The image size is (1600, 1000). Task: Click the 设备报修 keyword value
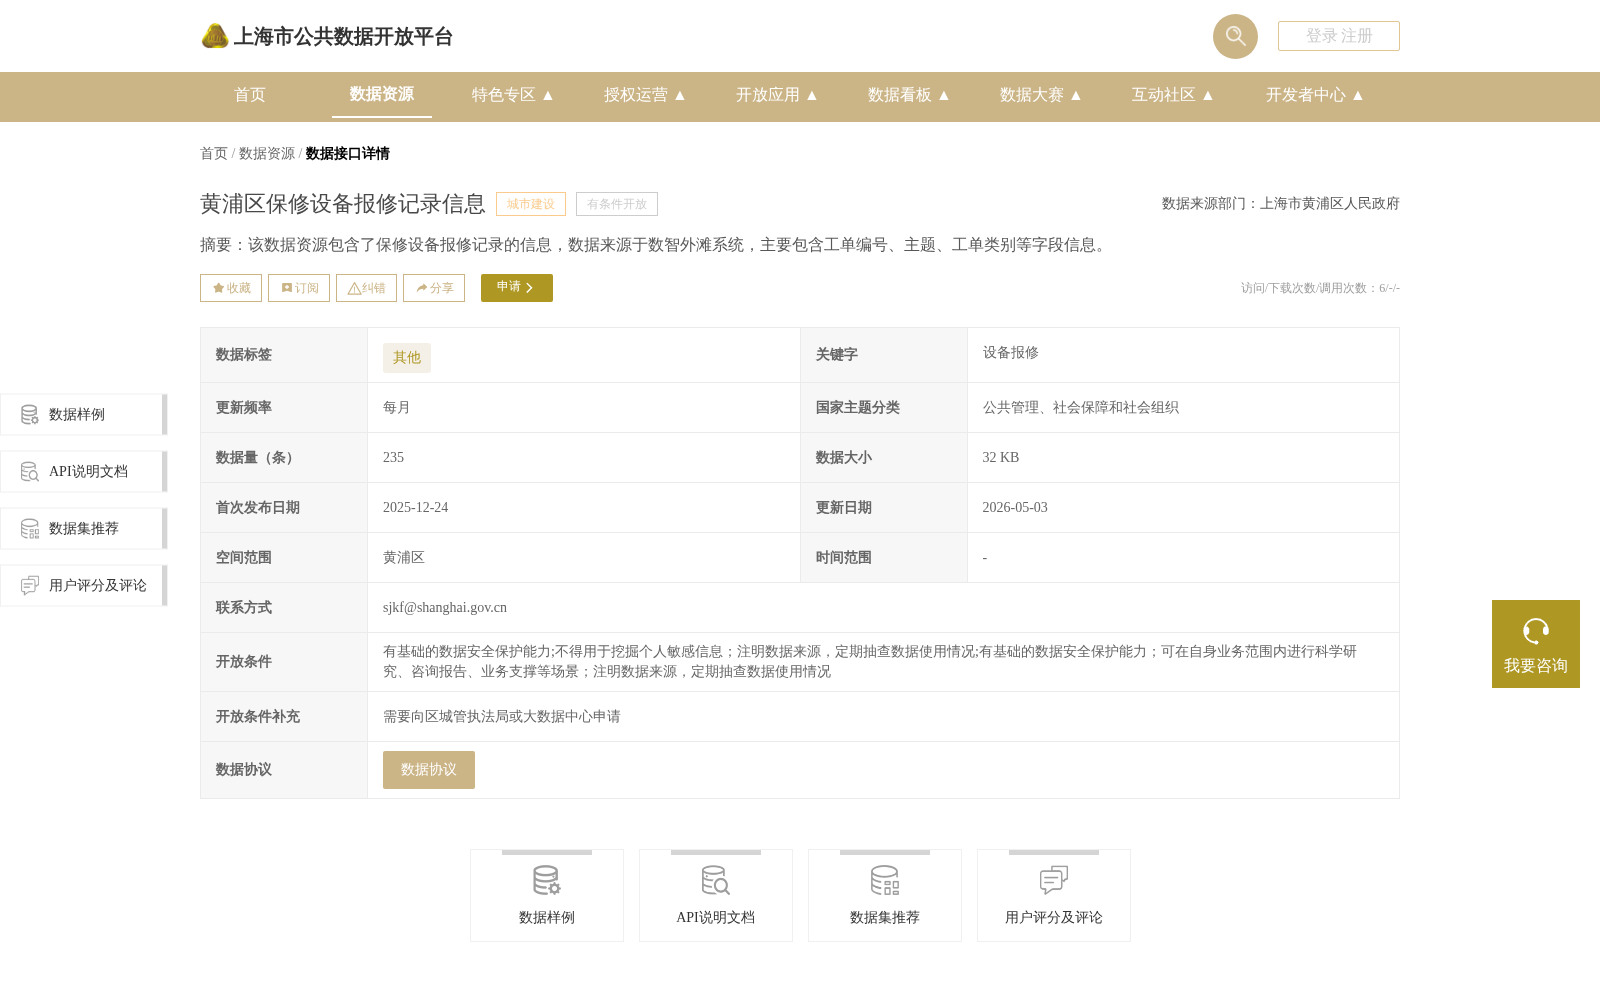pos(1011,353)
